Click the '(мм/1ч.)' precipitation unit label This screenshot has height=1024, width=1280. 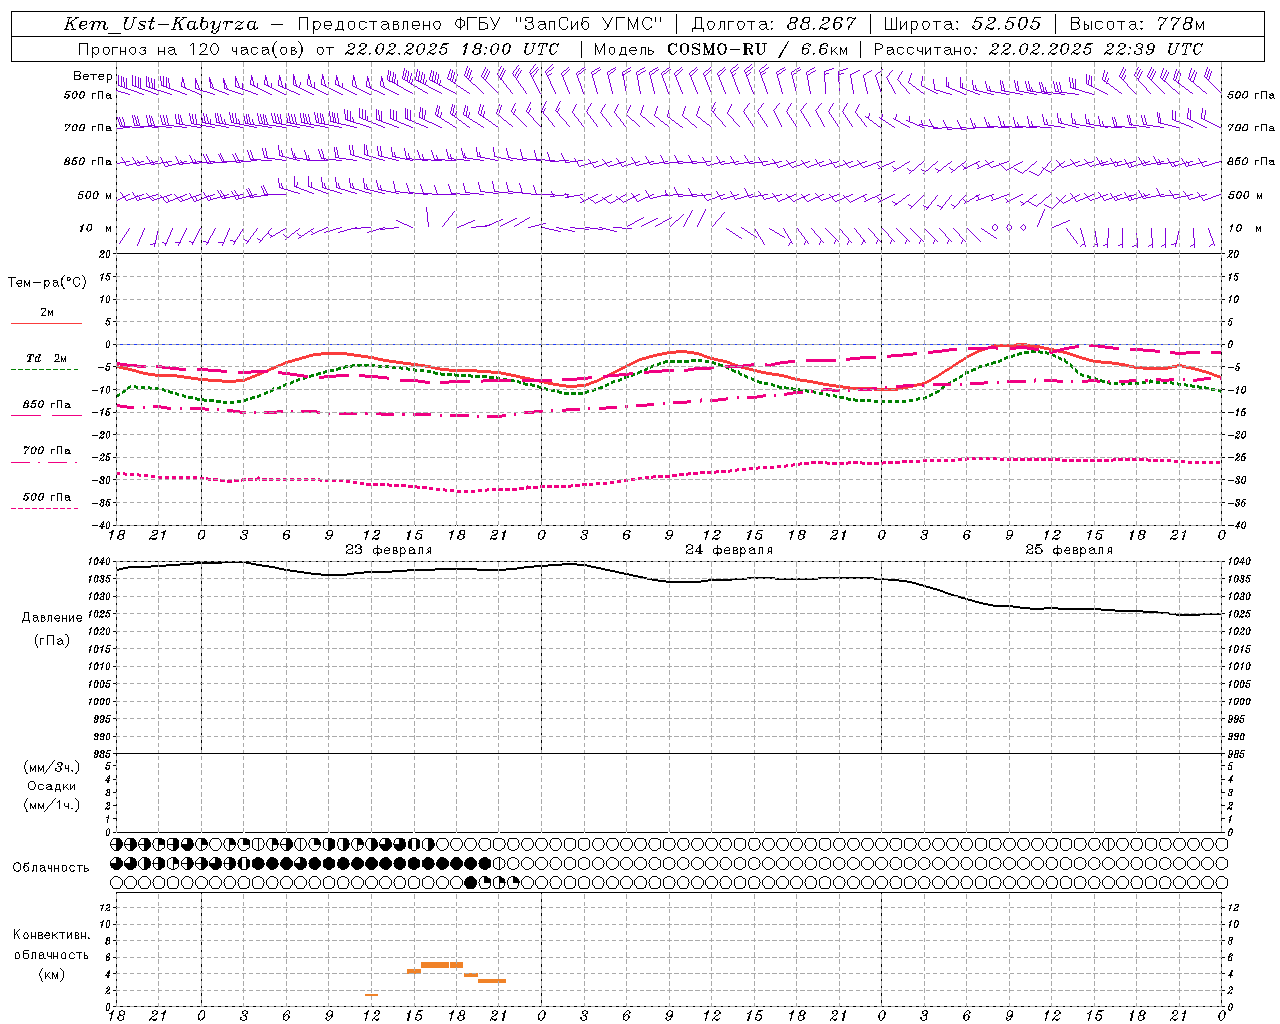coord(52,805)
